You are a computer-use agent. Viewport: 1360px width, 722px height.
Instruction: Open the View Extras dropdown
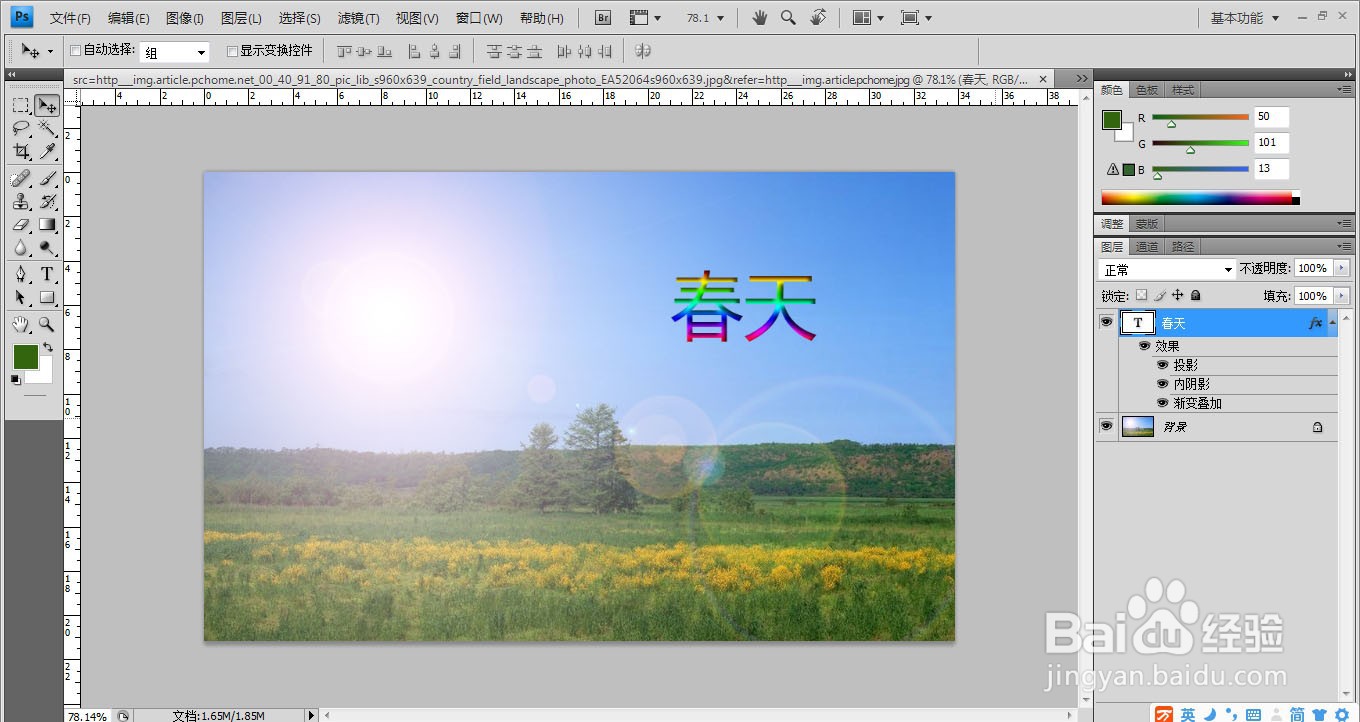[x=646, y=18]
